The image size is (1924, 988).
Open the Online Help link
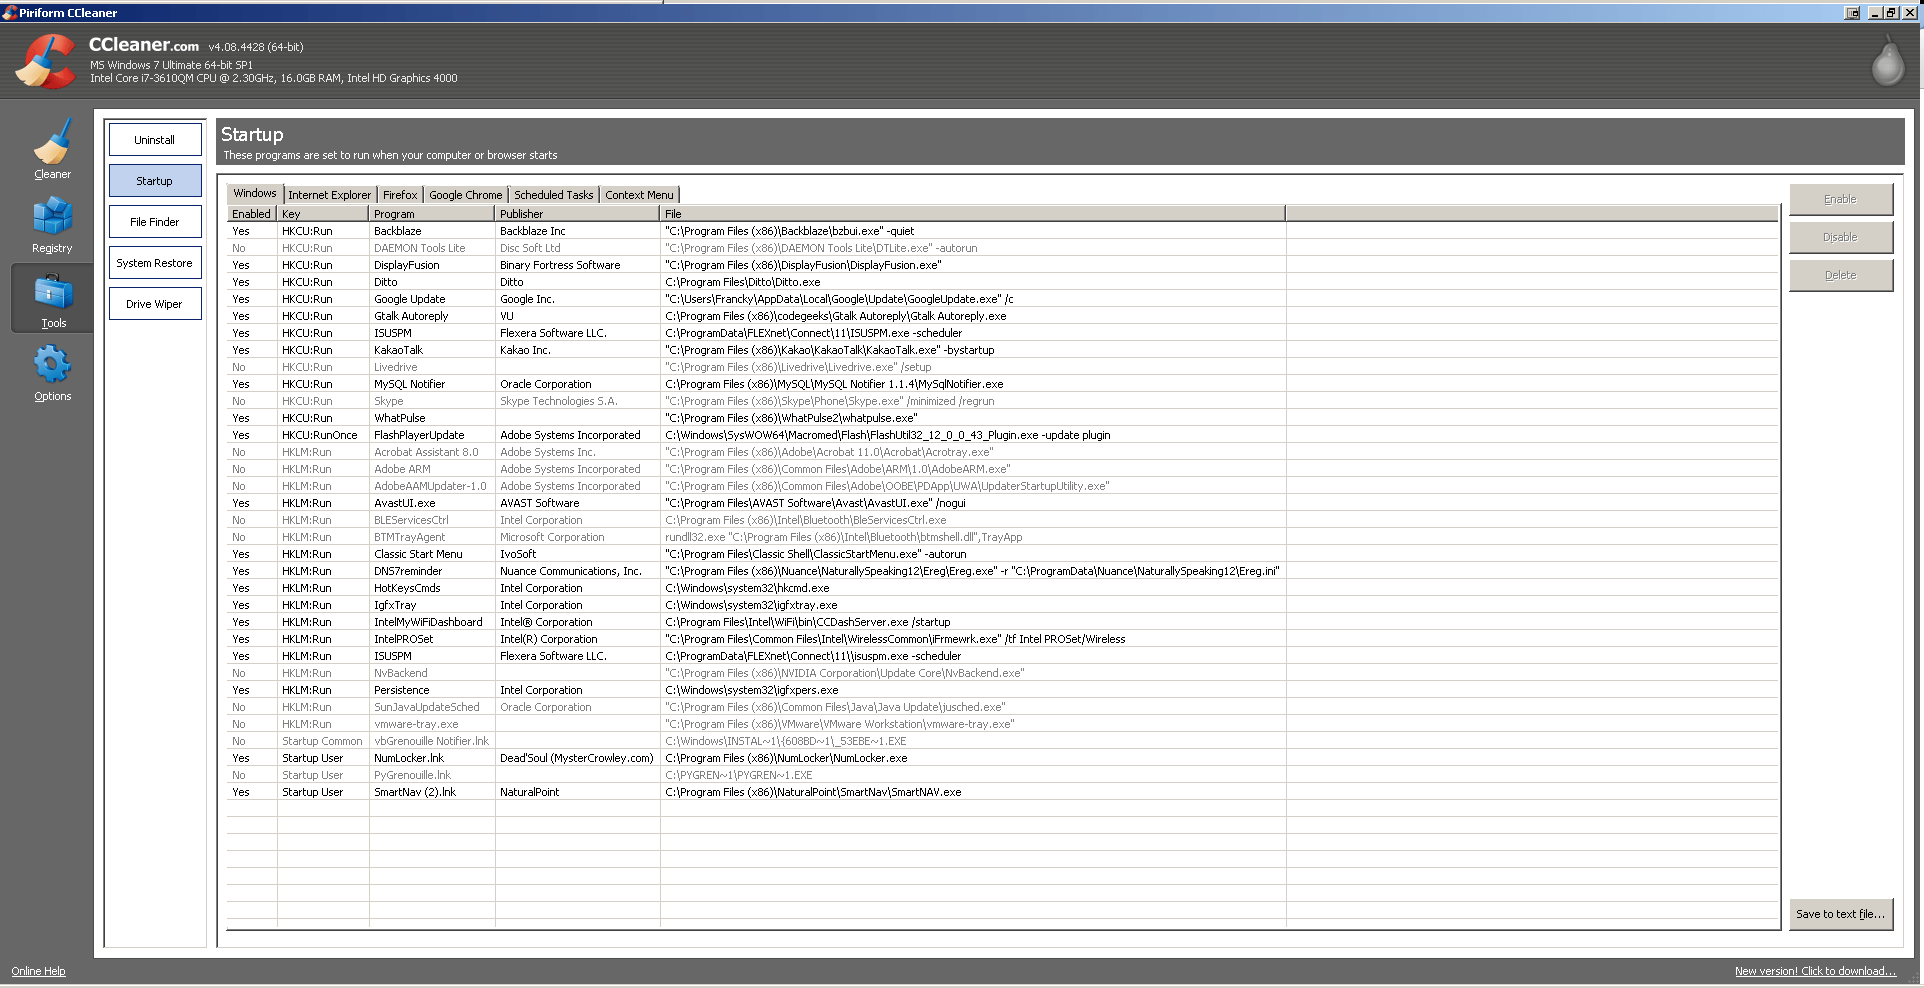[38, 971]
